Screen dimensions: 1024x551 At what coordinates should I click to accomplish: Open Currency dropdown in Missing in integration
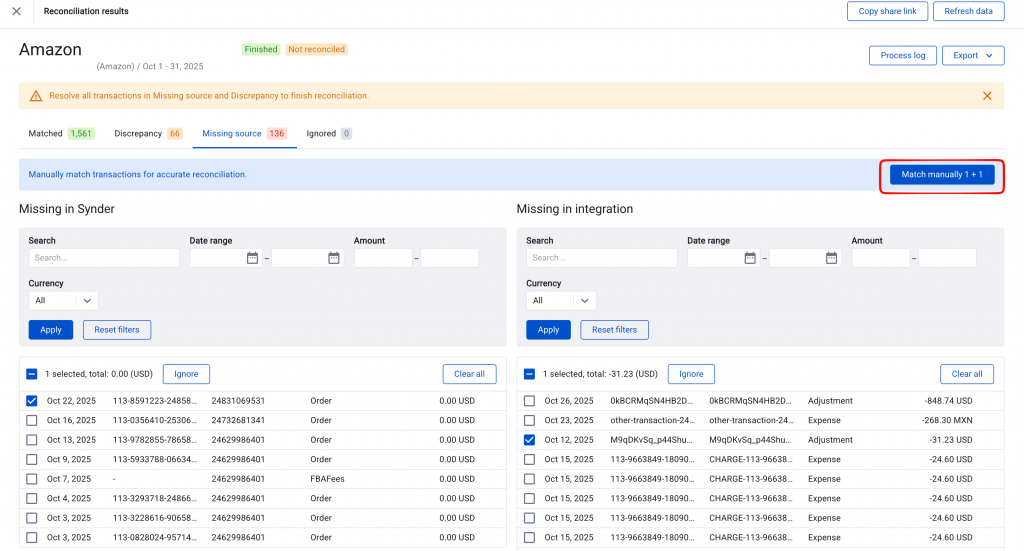[x=561, y=300]
